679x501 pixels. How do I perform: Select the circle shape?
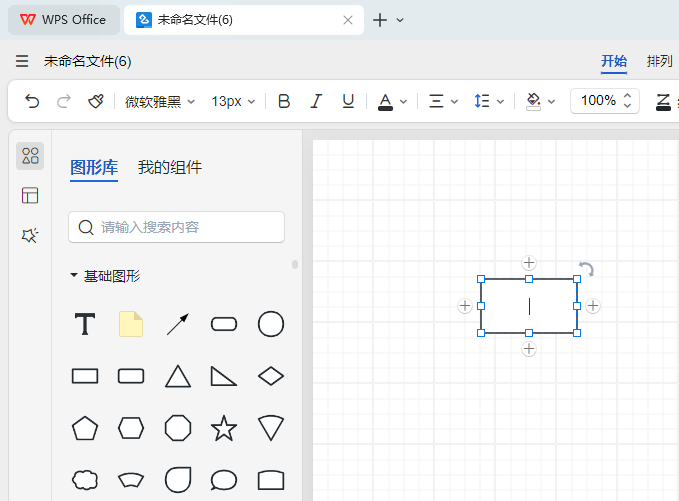point(271,324)
